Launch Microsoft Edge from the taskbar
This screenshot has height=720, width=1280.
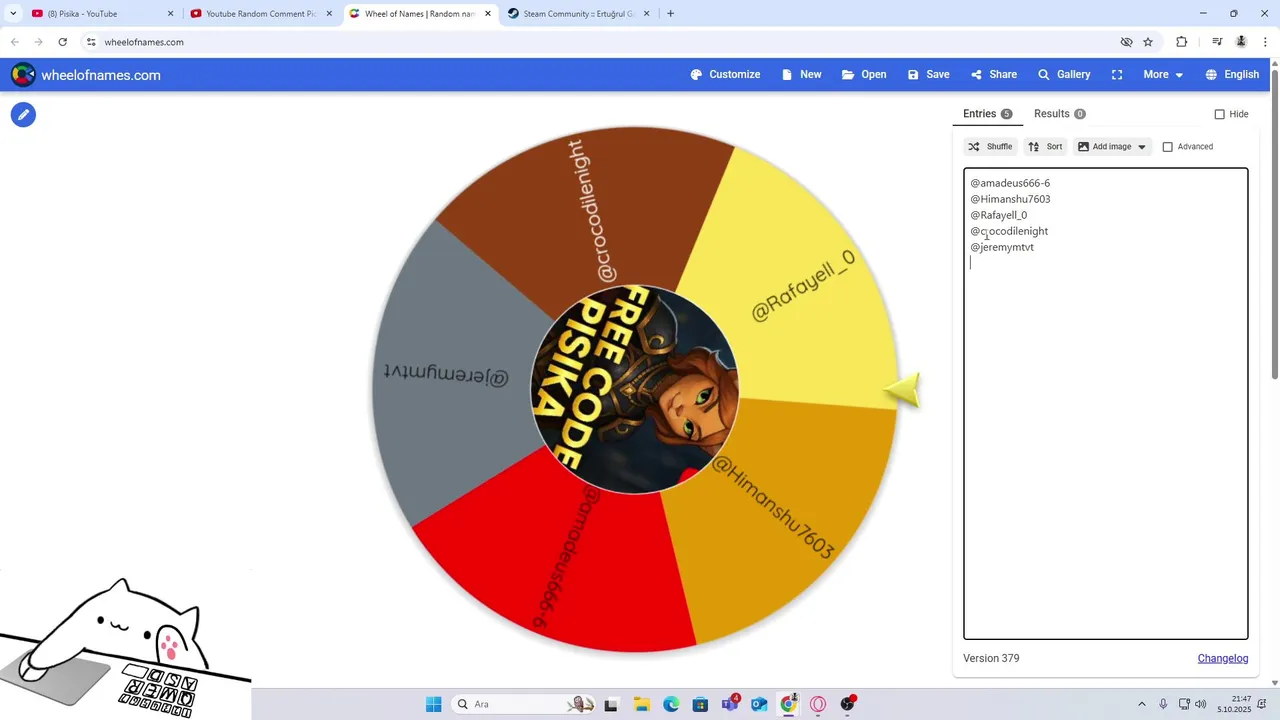pyautogui.click(x=670, y=704)
